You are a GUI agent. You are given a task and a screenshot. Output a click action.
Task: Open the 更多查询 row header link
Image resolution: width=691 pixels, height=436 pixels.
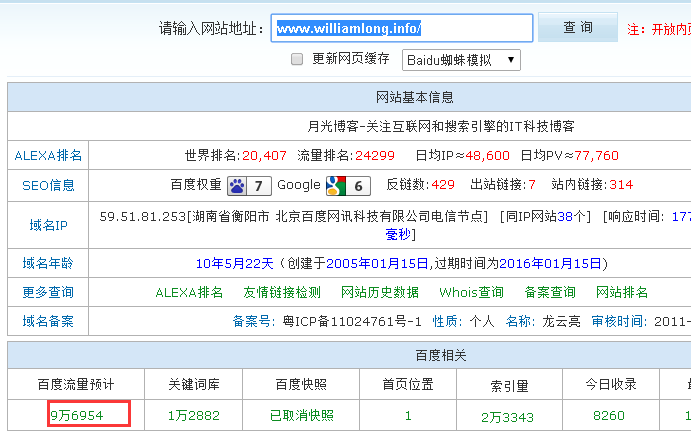(48, 292)
